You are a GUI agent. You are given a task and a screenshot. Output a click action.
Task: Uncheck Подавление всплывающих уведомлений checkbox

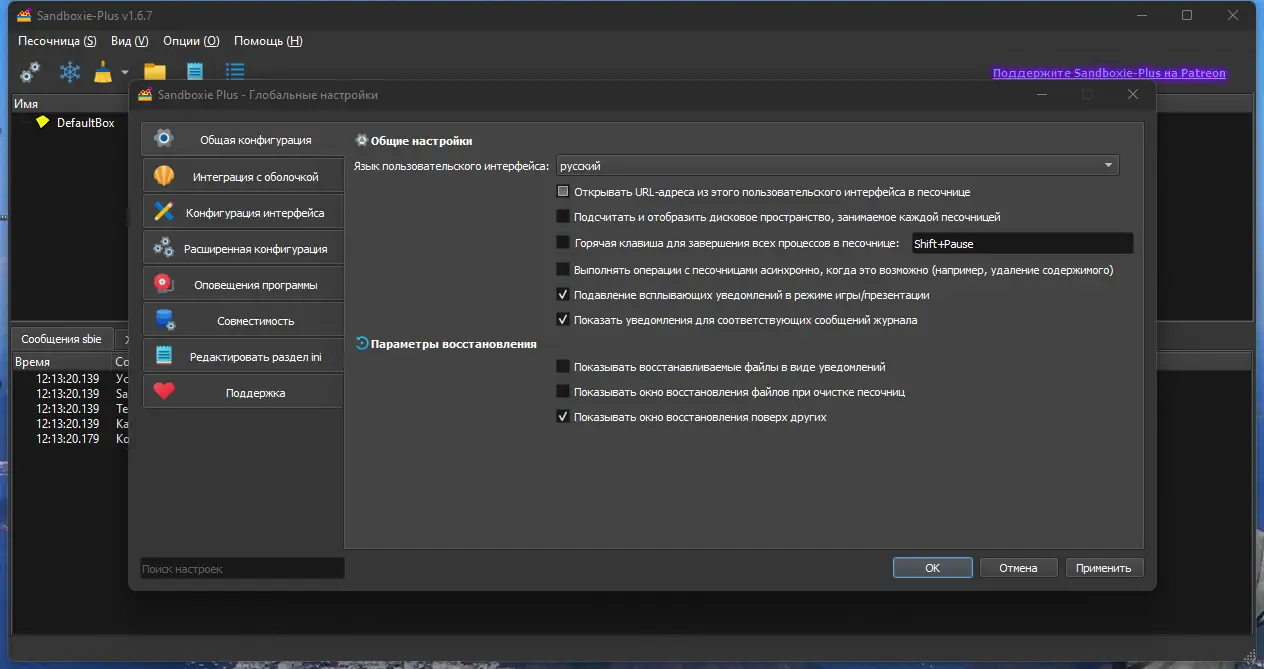tap(563, 295)
